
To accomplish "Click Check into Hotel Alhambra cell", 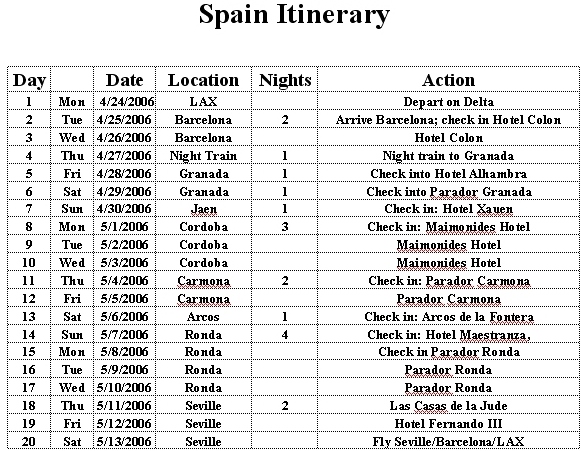I will tap(448, 174).
